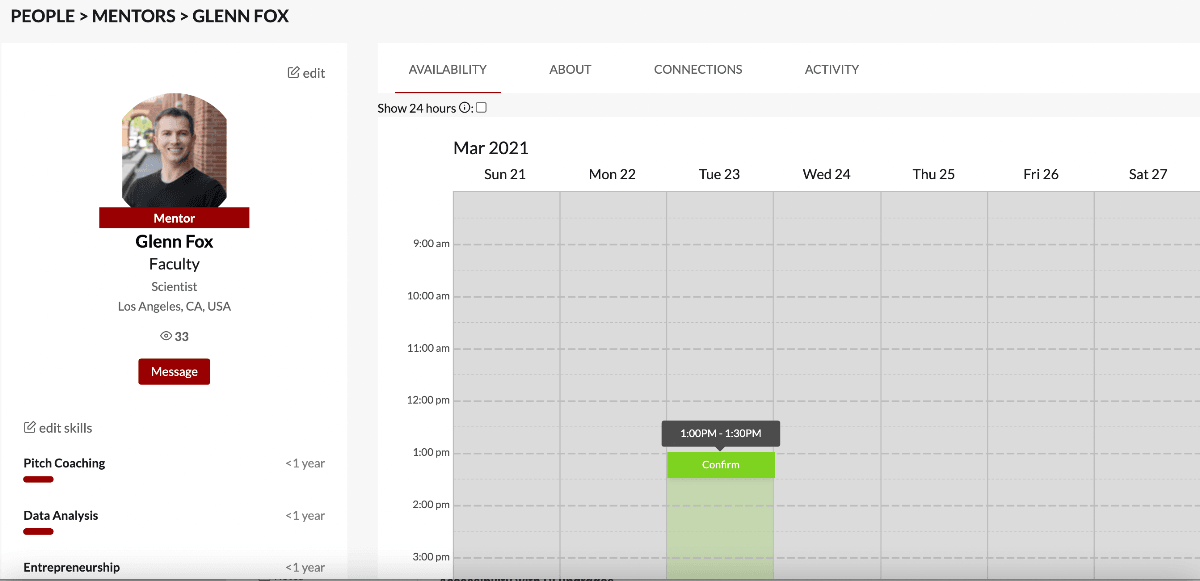1200x581 pixels.
Task: Select the Availability tab
Action: pyautogui.click(x=448, y=70)
